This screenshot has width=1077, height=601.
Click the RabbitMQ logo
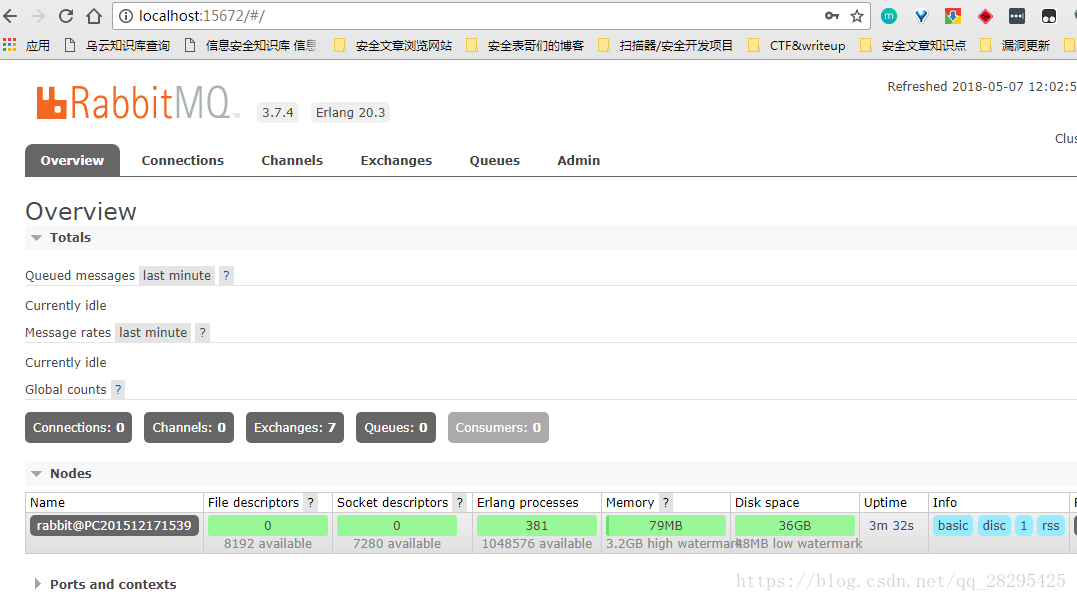[x=137, y=103]
